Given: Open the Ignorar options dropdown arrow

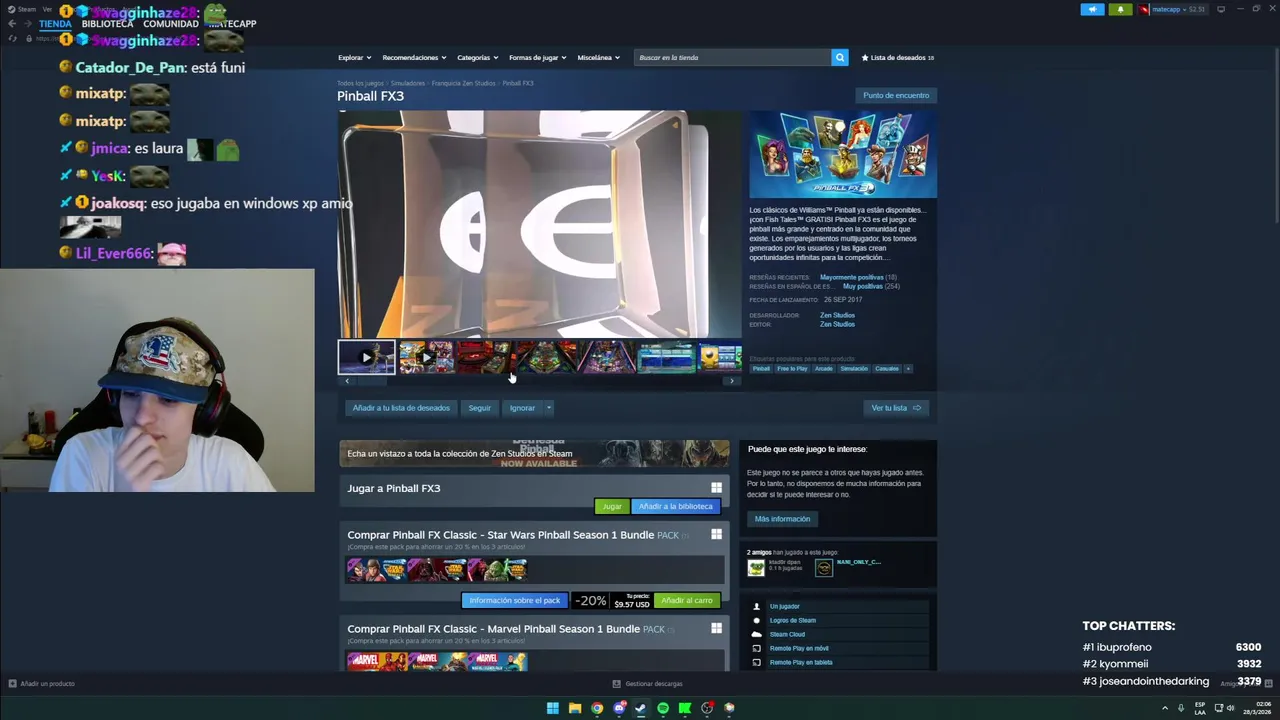Looking at the screenshot, I should coord(548,408).
